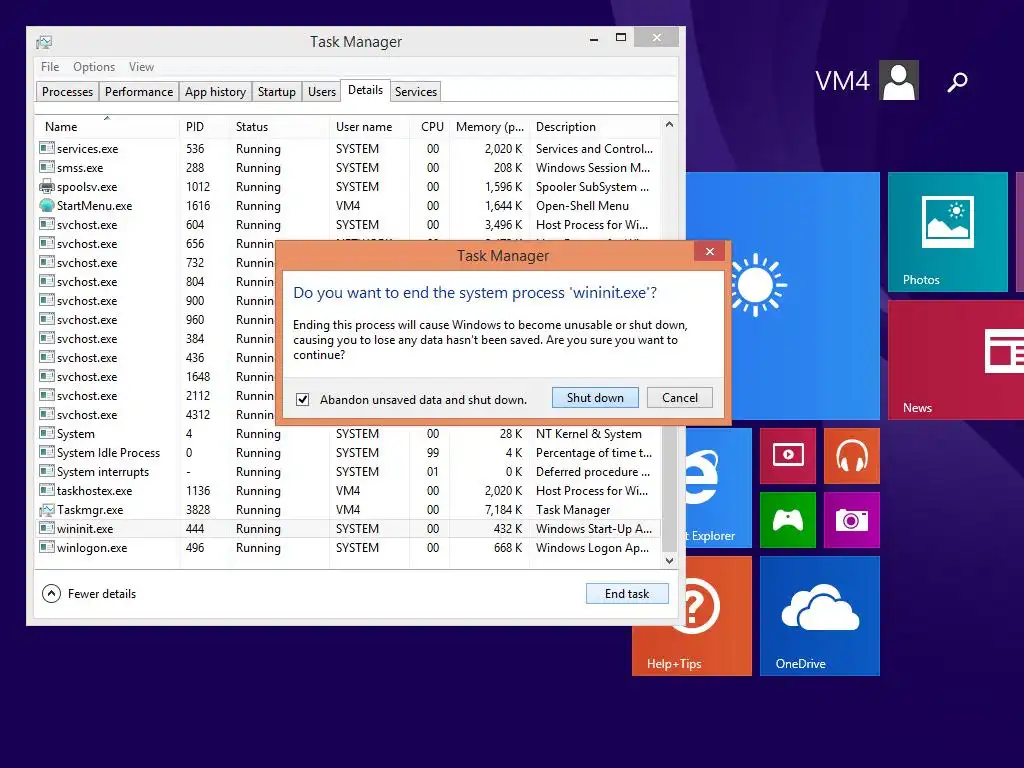Click the Taskmgr.exe process icon
Viewport: 1024px width, 768px height.
[x=46, y=509]
